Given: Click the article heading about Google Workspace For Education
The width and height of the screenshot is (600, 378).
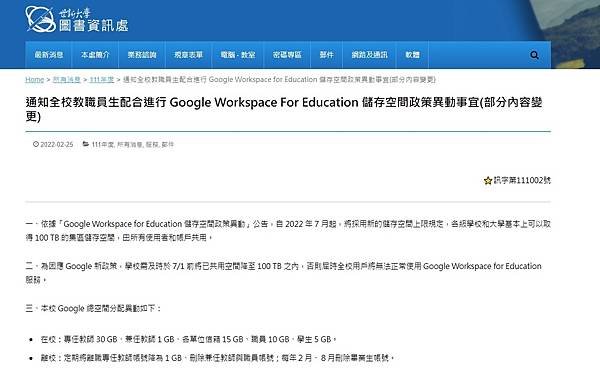Looking at the screenshot, I should coord(284,109).
